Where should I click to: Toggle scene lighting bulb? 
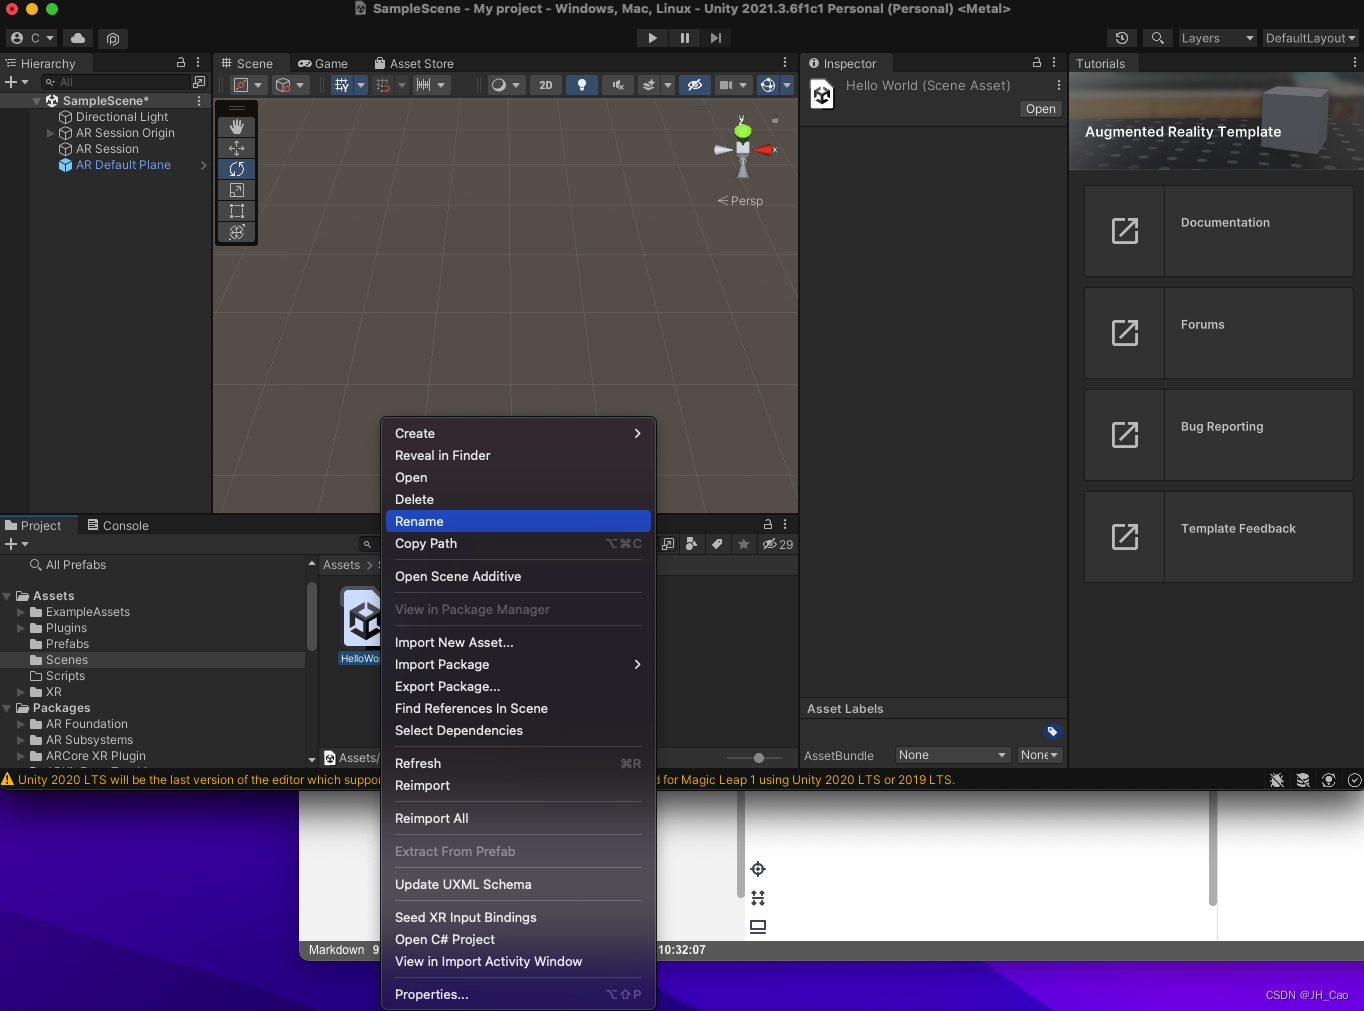pos(582,85)
